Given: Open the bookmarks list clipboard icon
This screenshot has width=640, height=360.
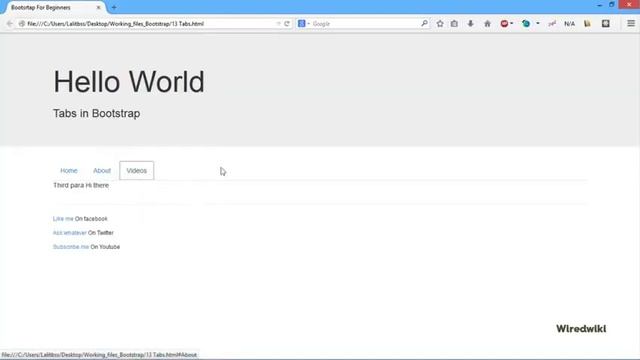Looking at the screenshot, I should pos(454,24).
